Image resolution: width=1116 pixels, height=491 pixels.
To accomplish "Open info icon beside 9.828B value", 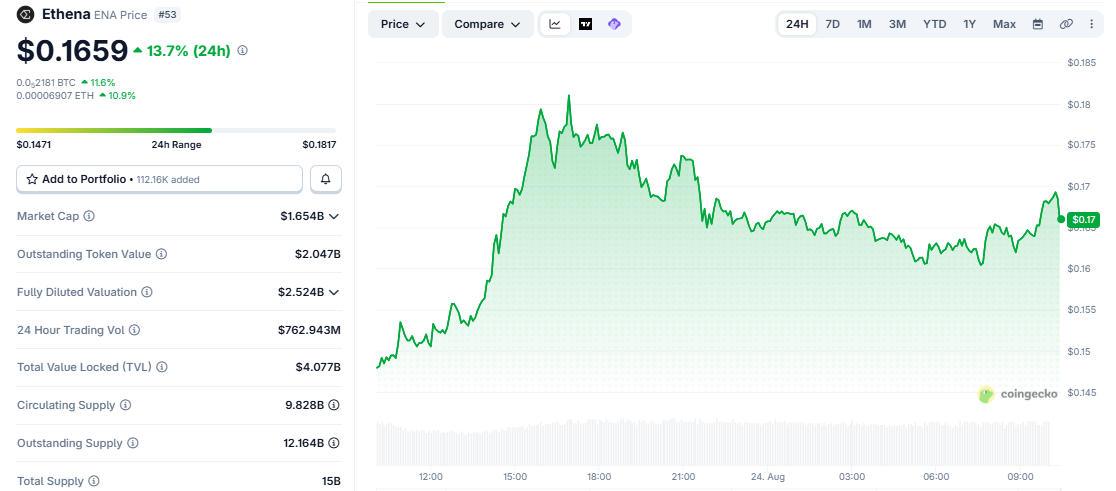I will point(335,405).
